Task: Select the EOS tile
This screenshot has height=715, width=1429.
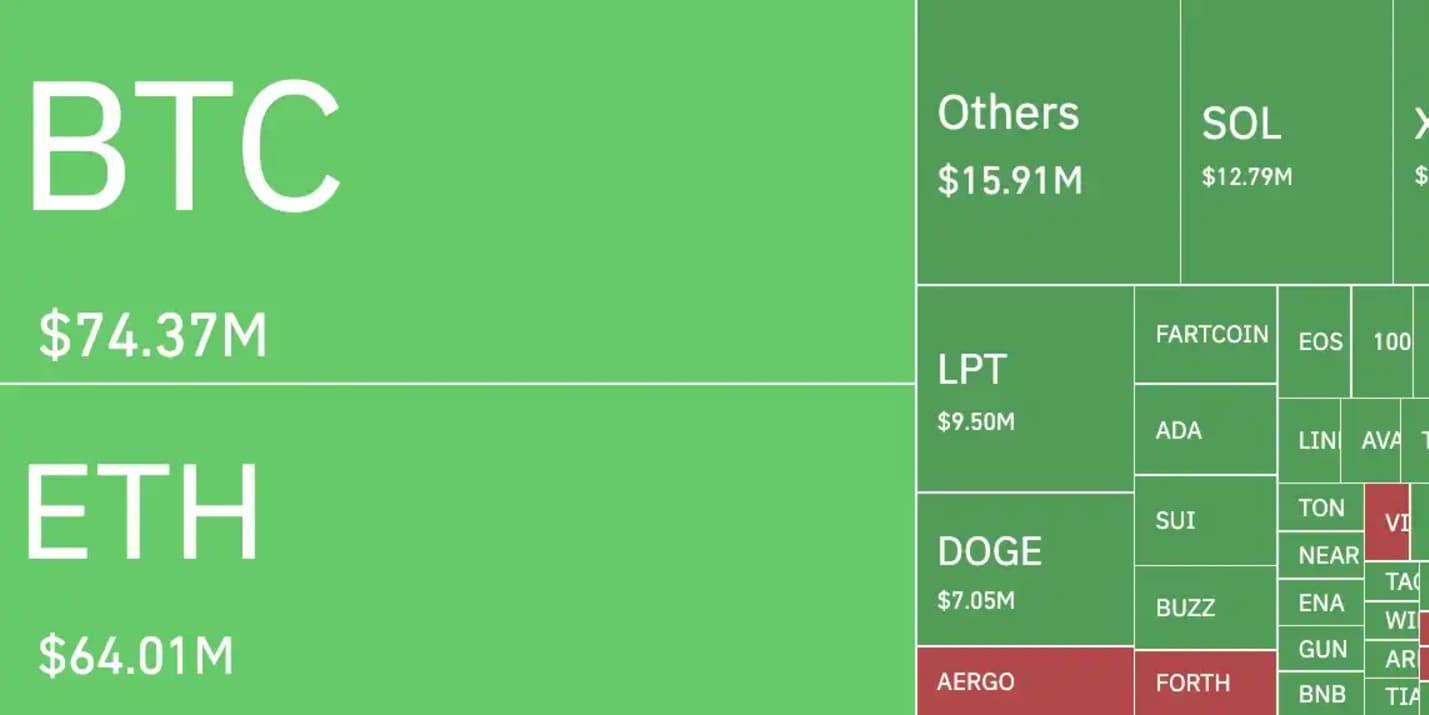Action: click(x=1315, y=341)
